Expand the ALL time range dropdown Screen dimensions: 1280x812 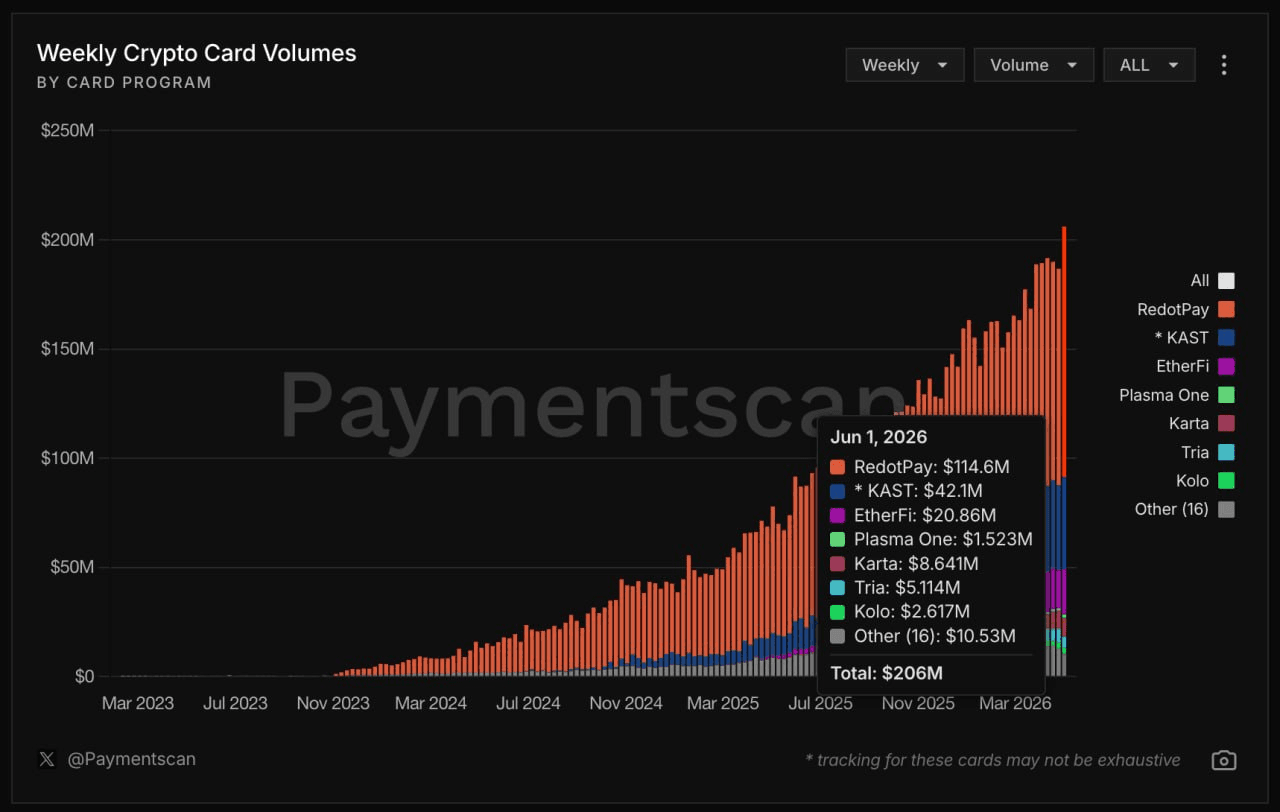(1149, 65)
